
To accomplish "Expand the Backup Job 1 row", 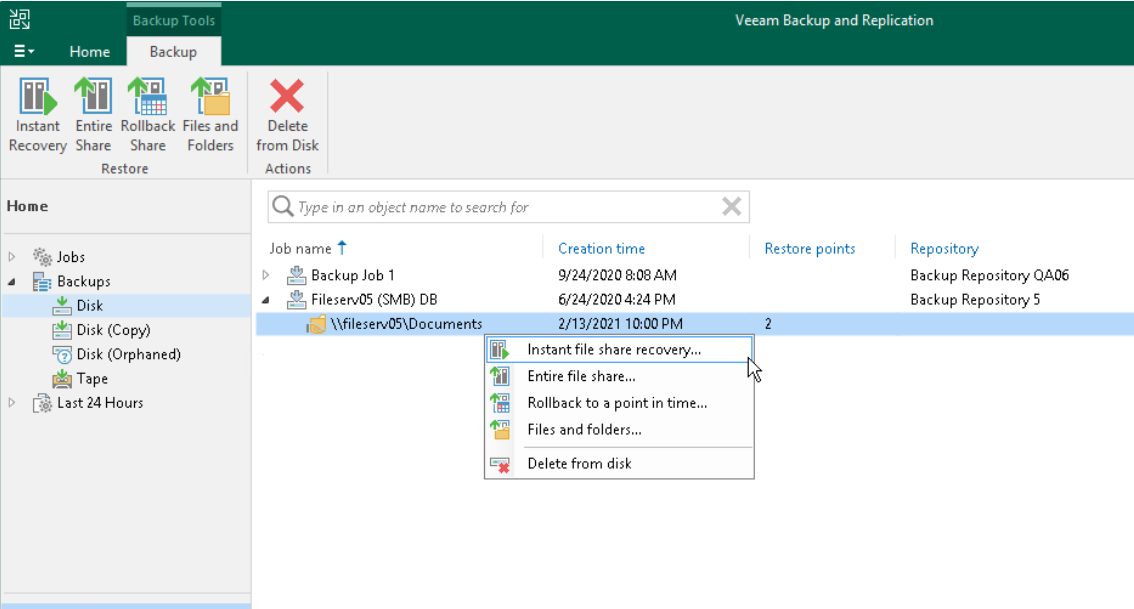I will click(x=266, y=275).
